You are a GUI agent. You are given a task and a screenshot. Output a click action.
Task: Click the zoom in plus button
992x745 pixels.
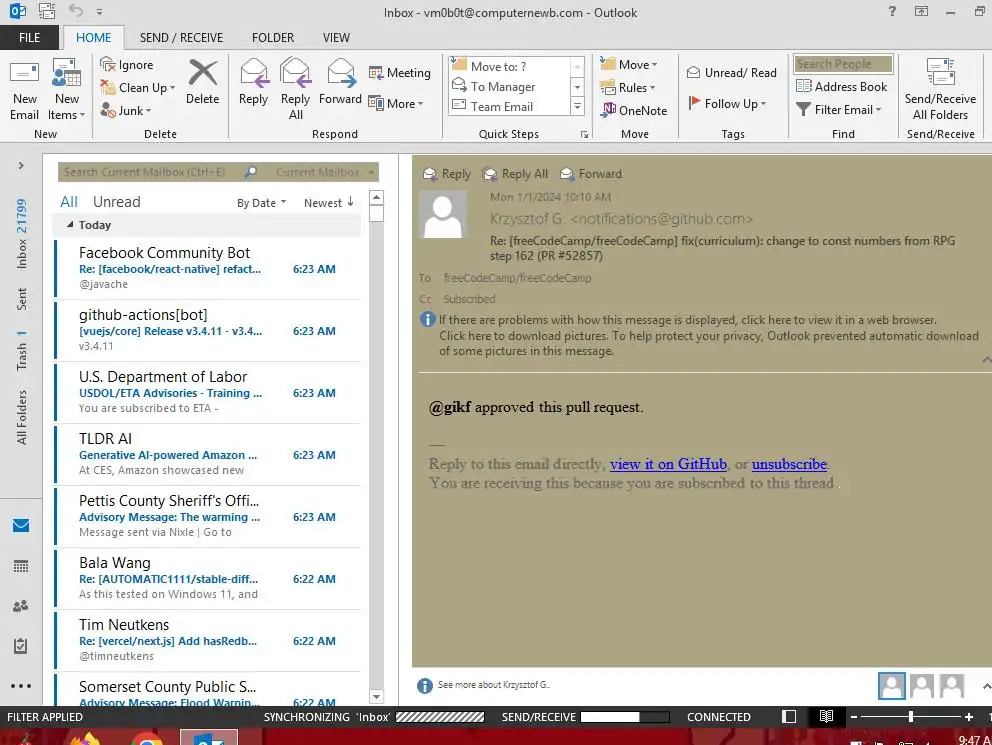click(x=968, y=717)
